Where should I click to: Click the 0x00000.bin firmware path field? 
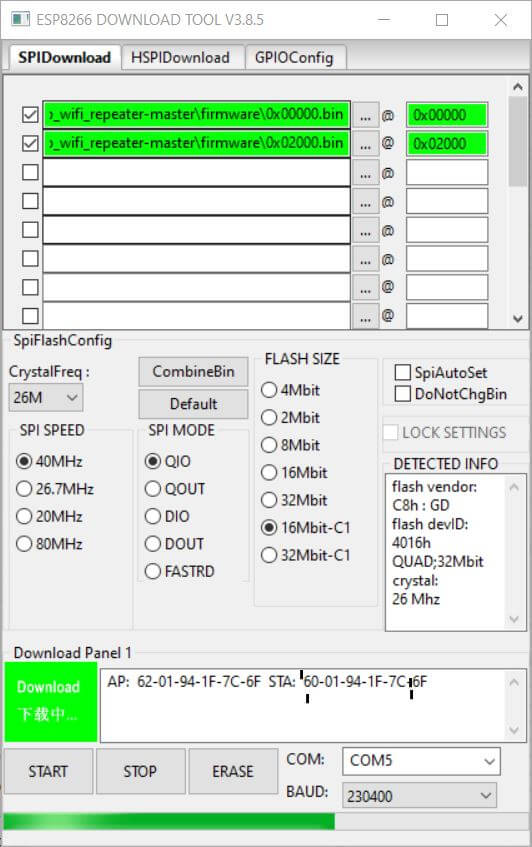(x=197, y=115)
